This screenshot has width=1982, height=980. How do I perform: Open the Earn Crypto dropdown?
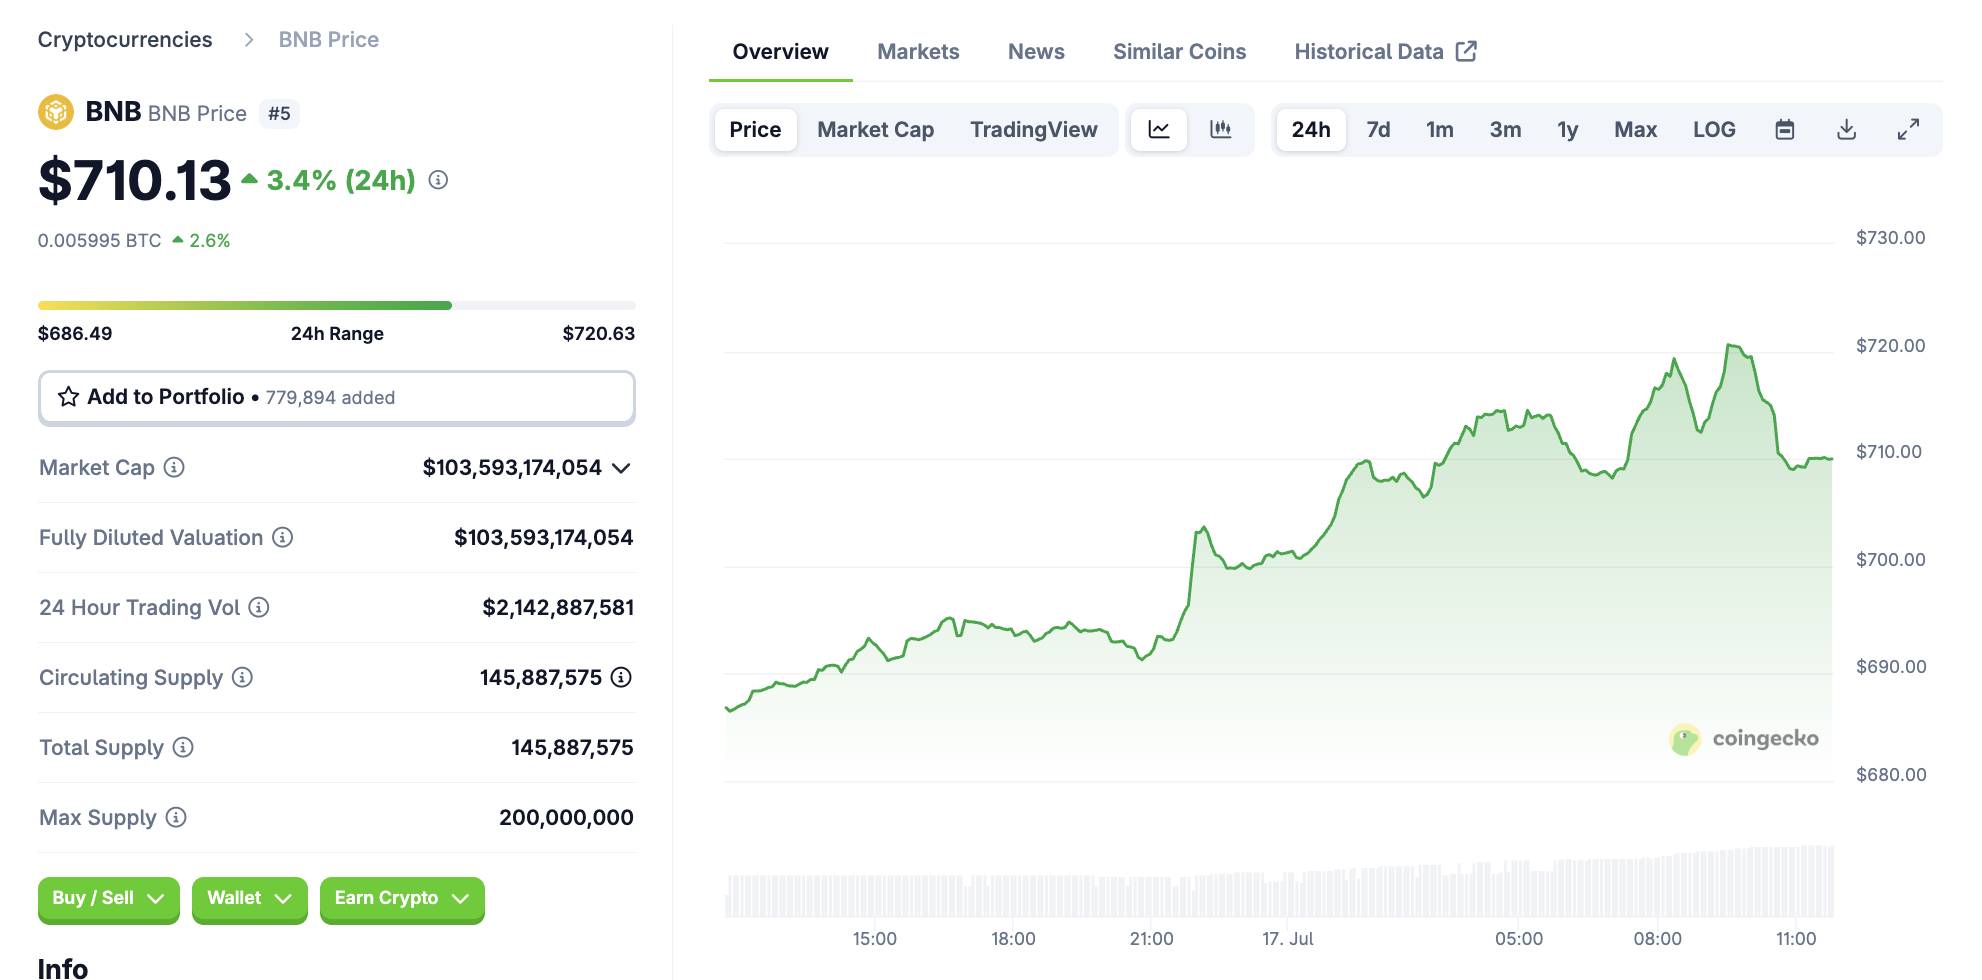click(x=402, y=898)
